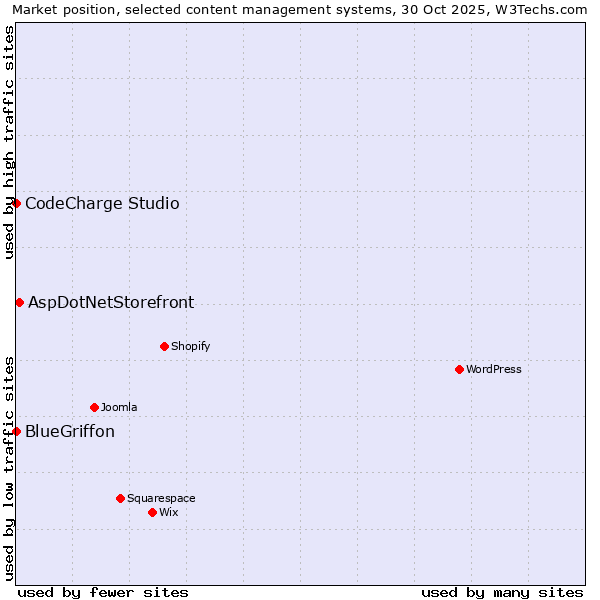Click the WordPress text label

(494, 370)
